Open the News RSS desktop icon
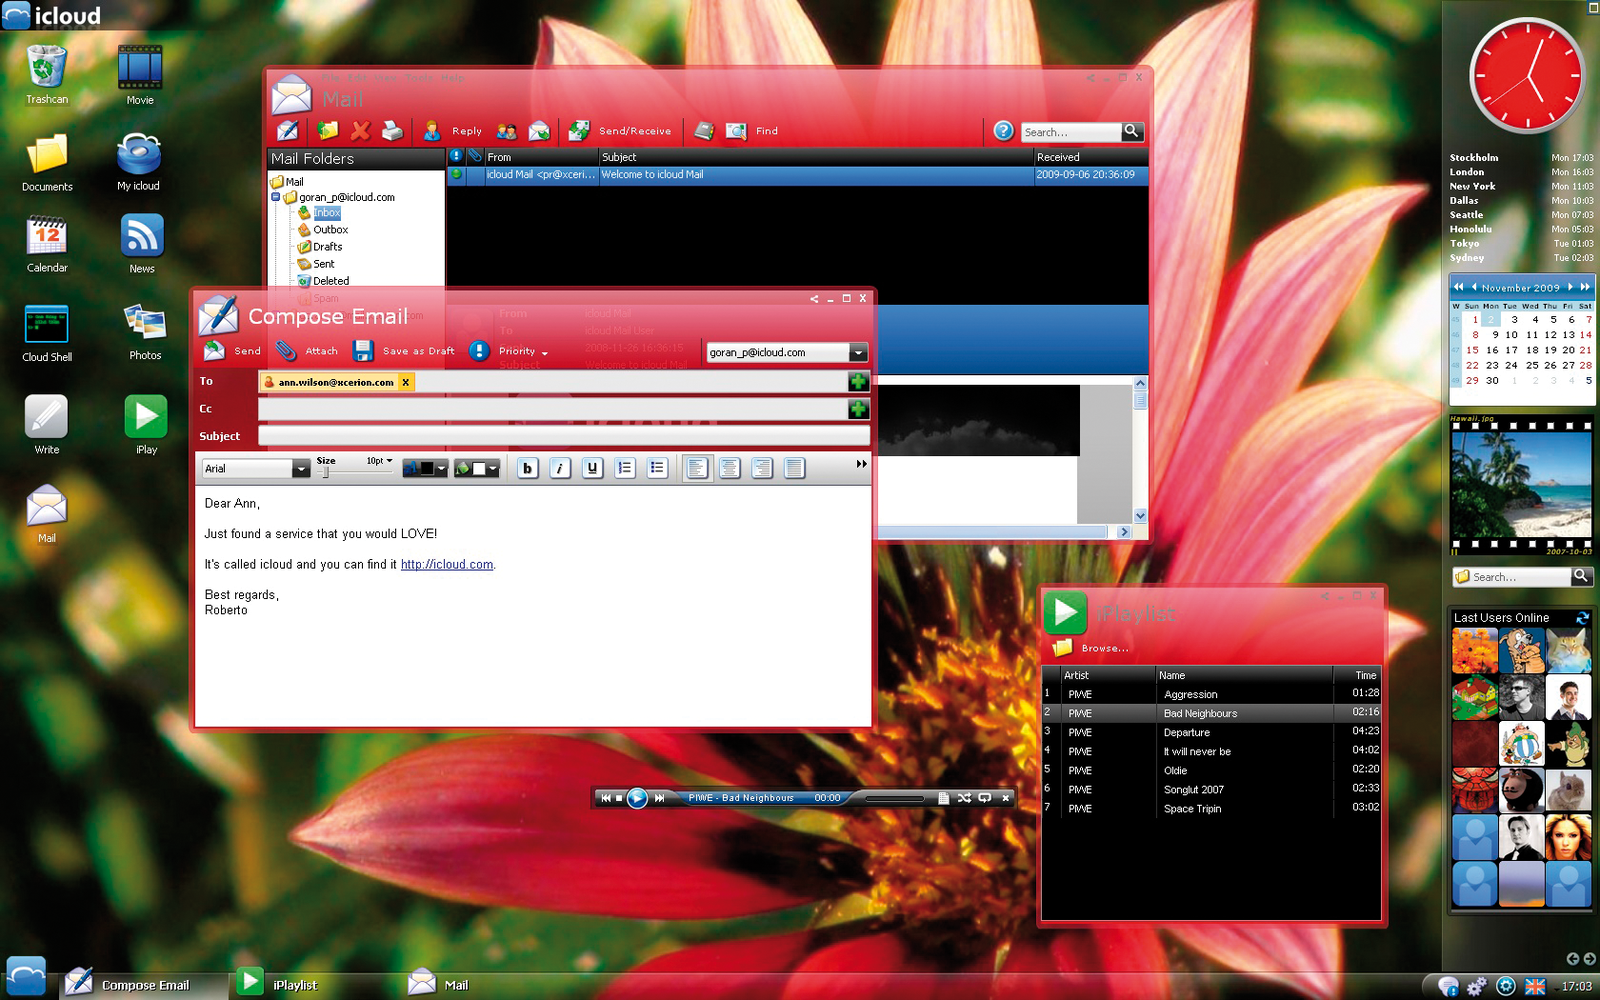The width and height of the screenshot is (1600, 1000). 142,244
